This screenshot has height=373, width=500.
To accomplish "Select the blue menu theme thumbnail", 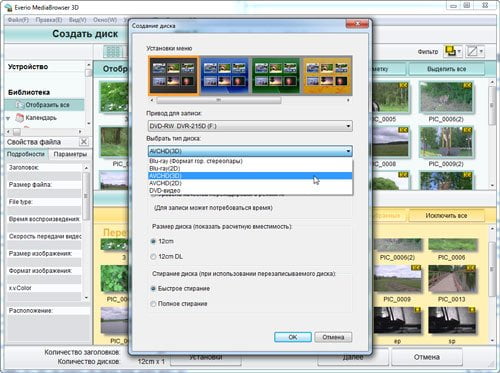I will coord(225,75).
